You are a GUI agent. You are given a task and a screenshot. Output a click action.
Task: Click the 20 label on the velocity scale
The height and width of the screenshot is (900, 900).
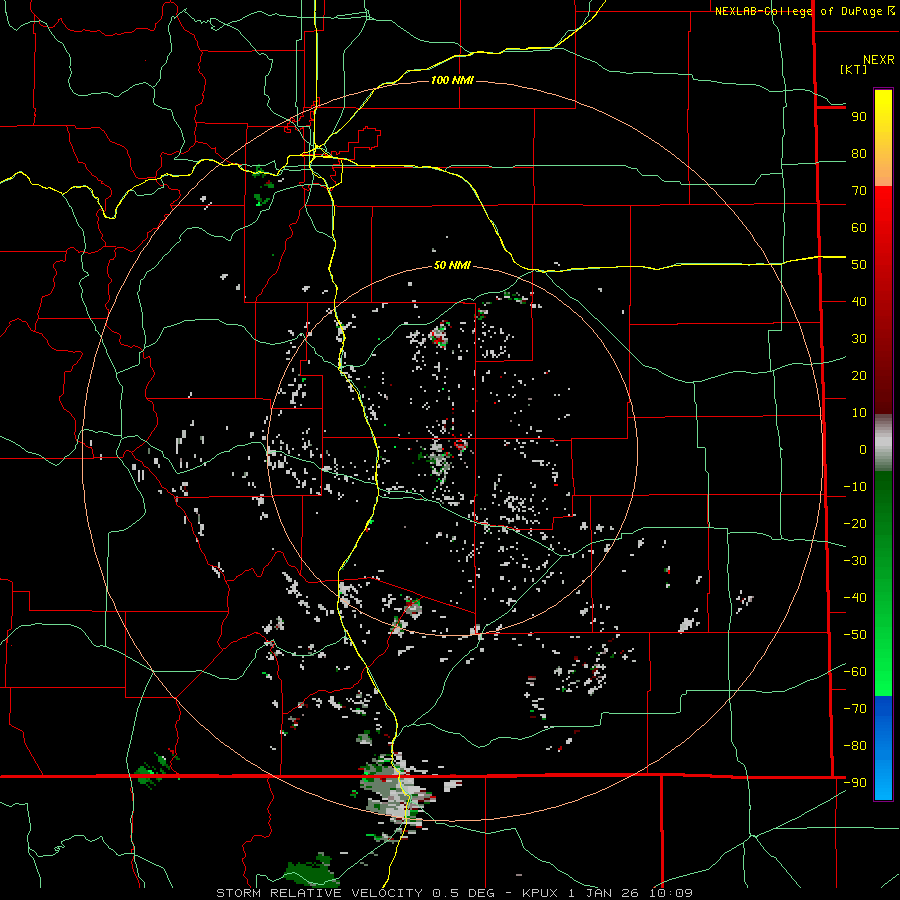tap(859, 376)
